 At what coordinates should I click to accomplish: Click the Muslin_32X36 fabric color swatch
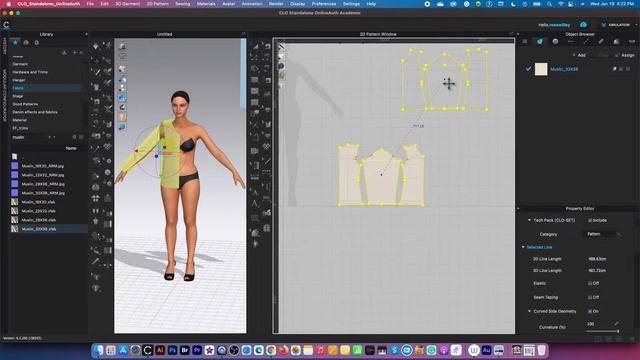point(541,69)
